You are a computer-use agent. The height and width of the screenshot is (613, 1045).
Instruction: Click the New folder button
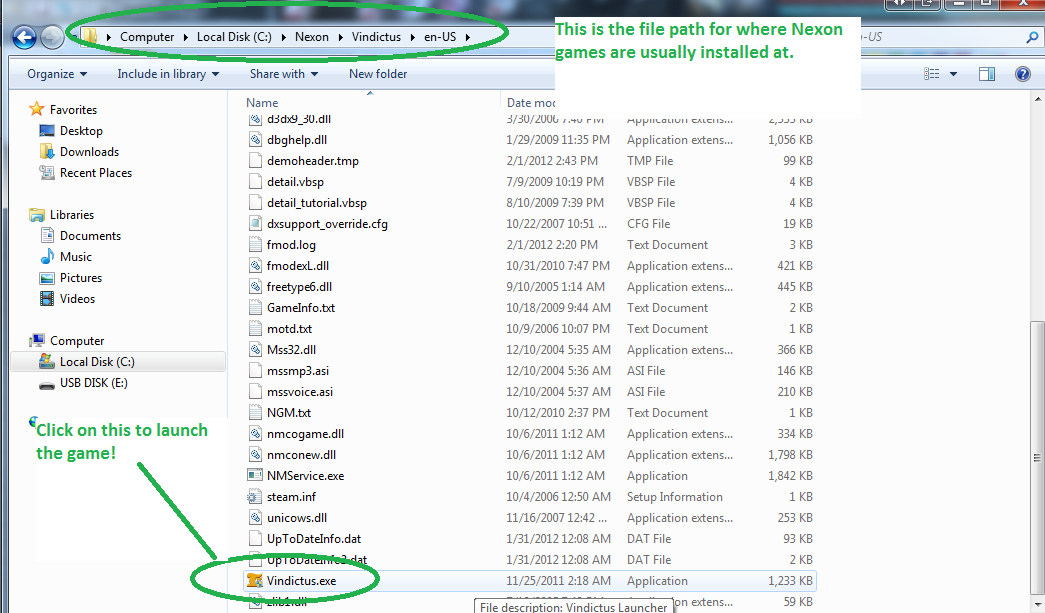coord(378,74)
